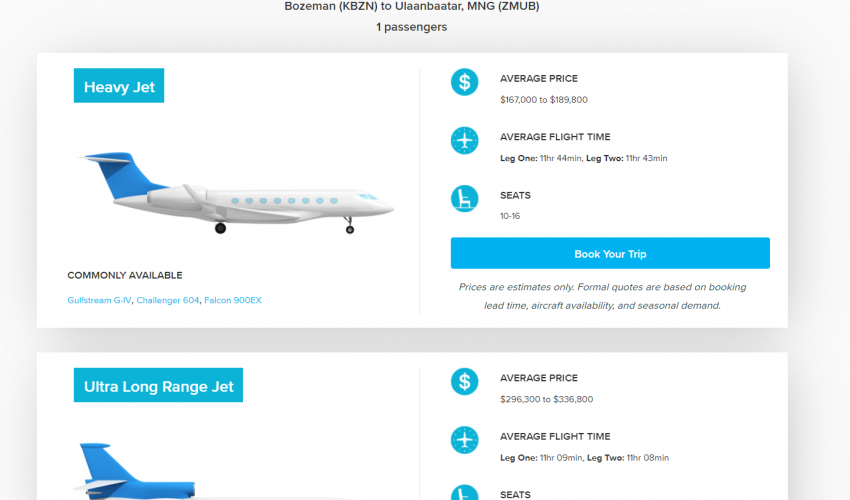Click the Heavy Jet leg times text
The width and height of the screenshot is (850, 500).
[x=583, y=158]
